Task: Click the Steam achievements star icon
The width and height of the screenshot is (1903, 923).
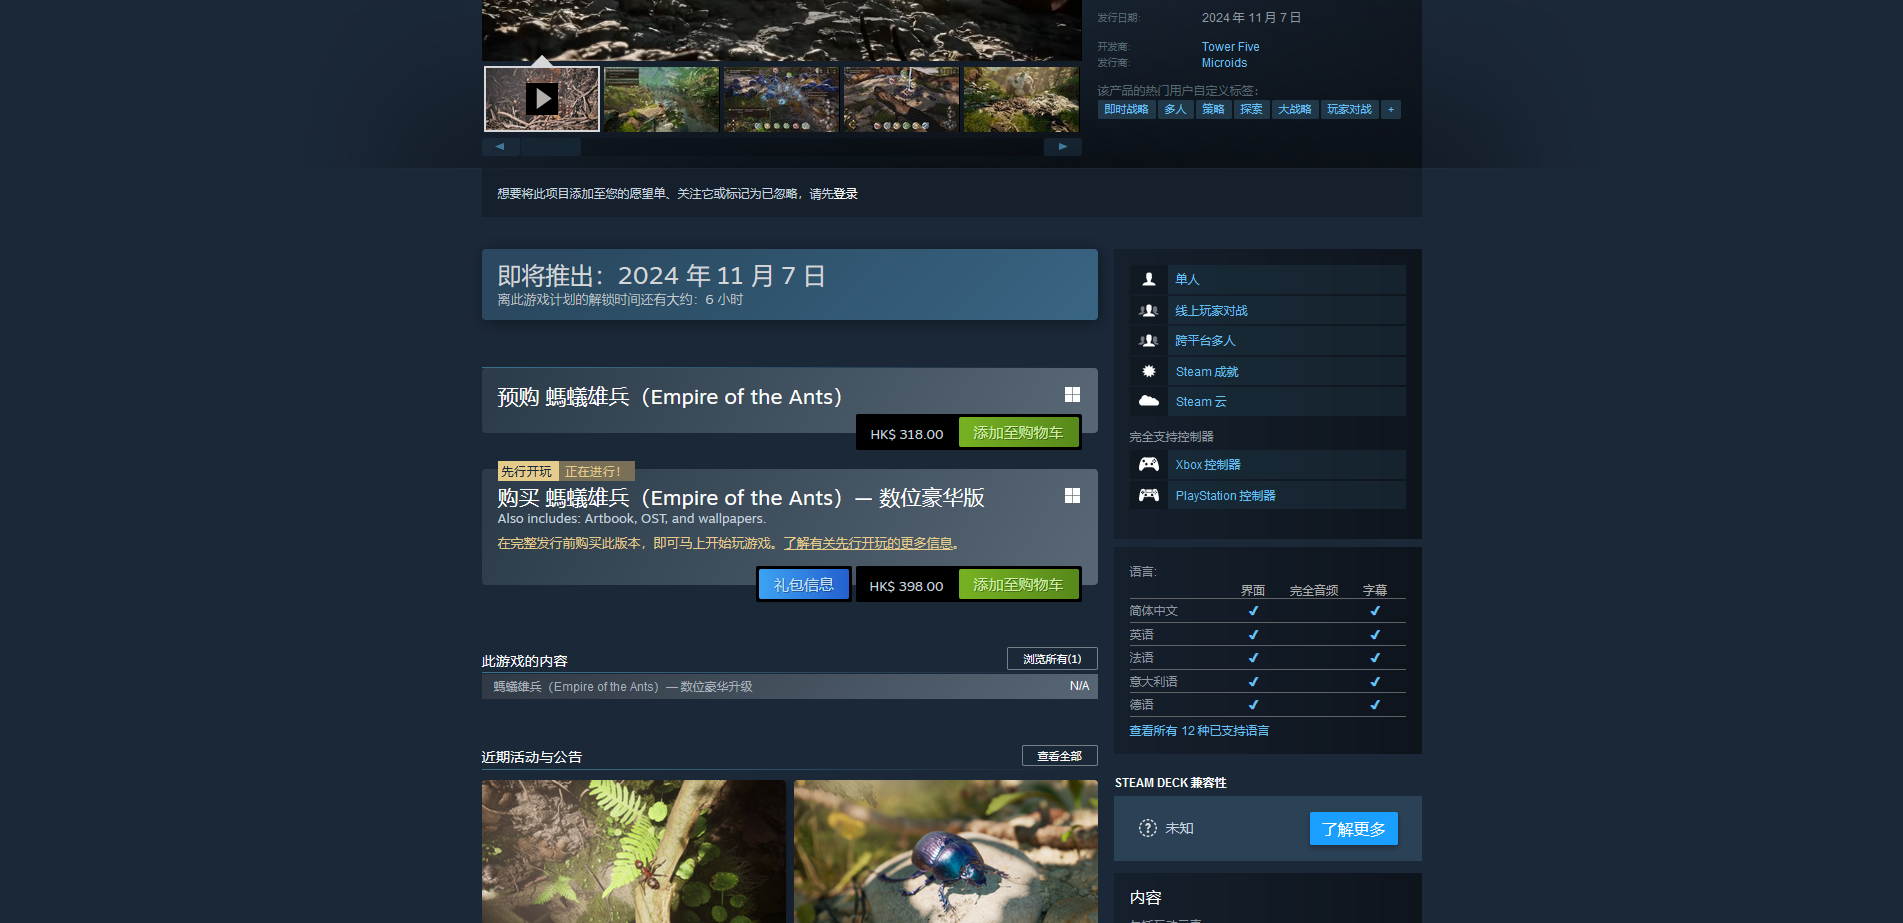Action: [1149, 372]
